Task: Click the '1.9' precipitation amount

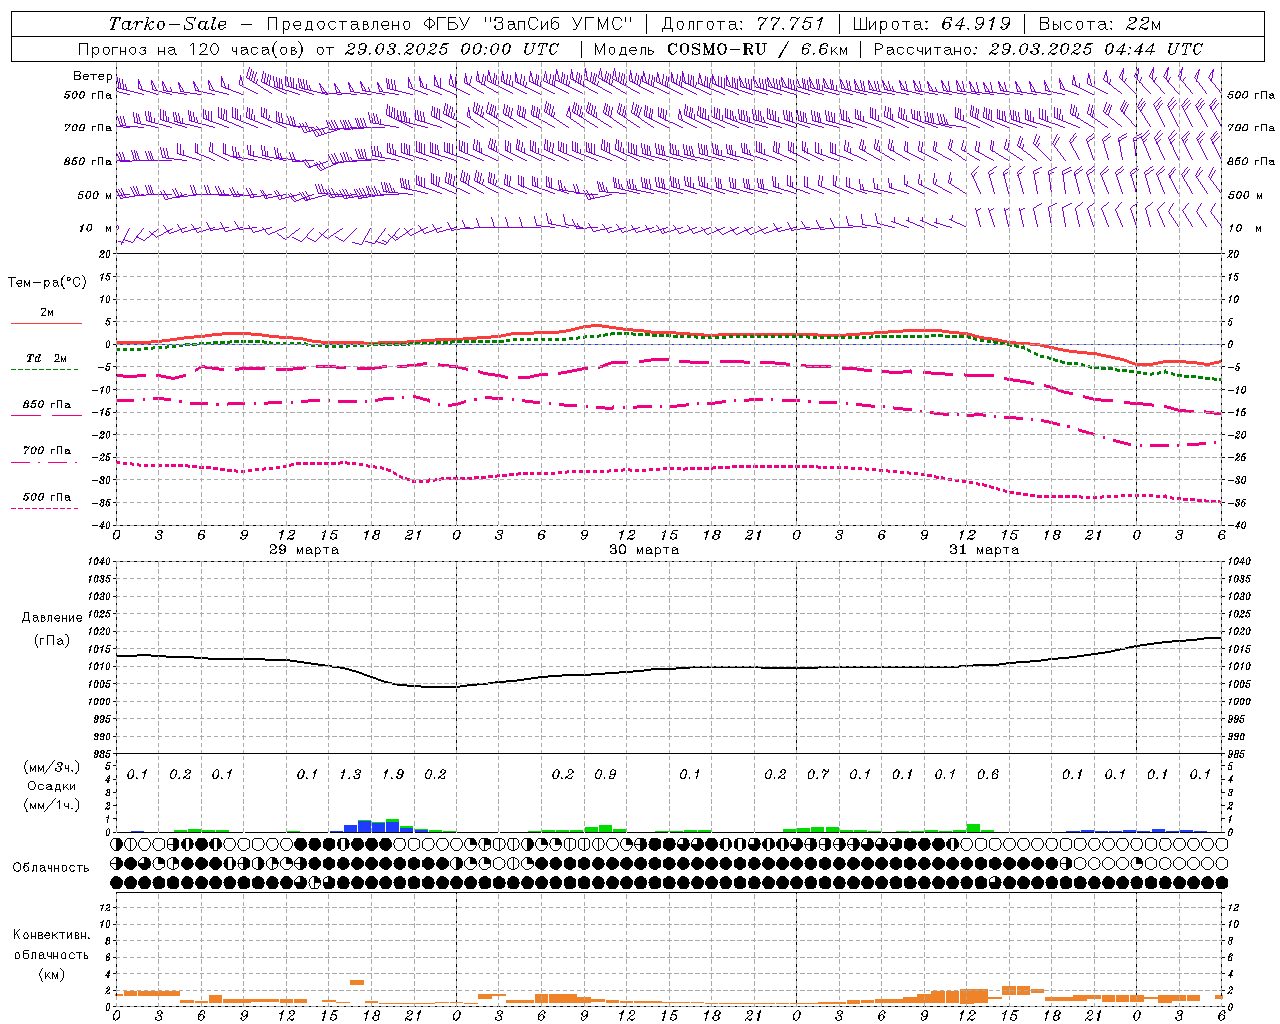Action: click(x=393, y=775)
